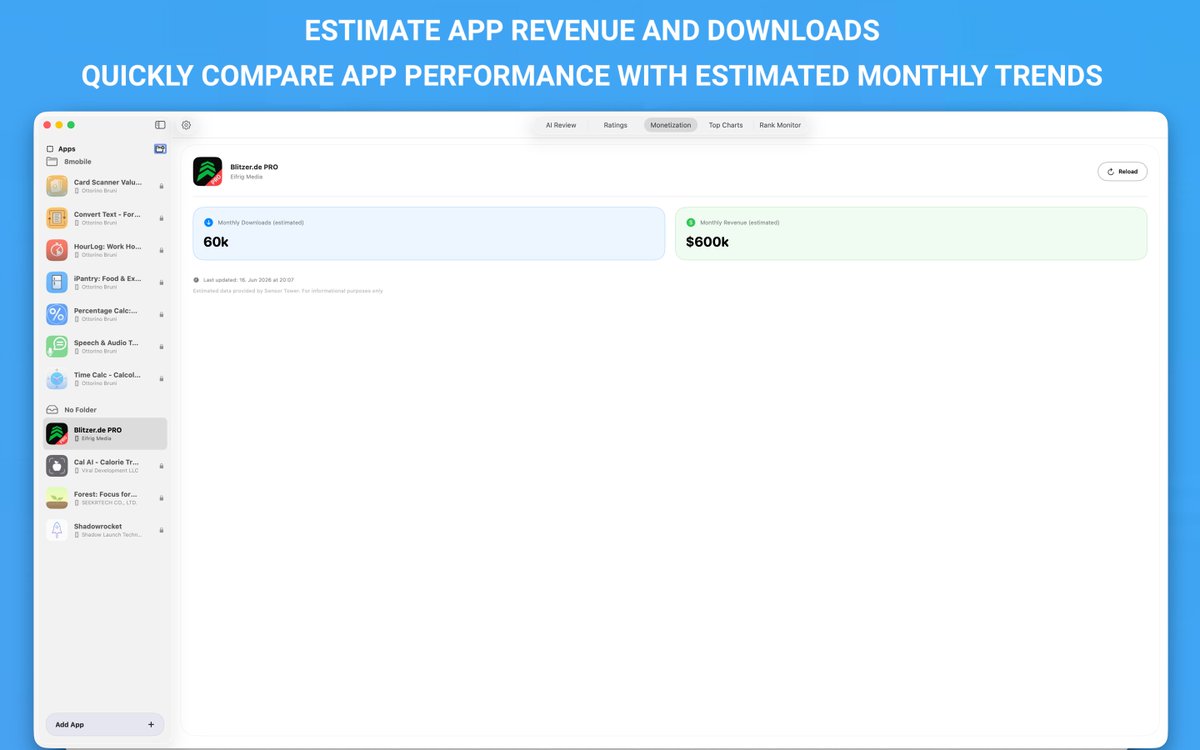Select the Percentage Calc:... row

(x=105, y=314)
